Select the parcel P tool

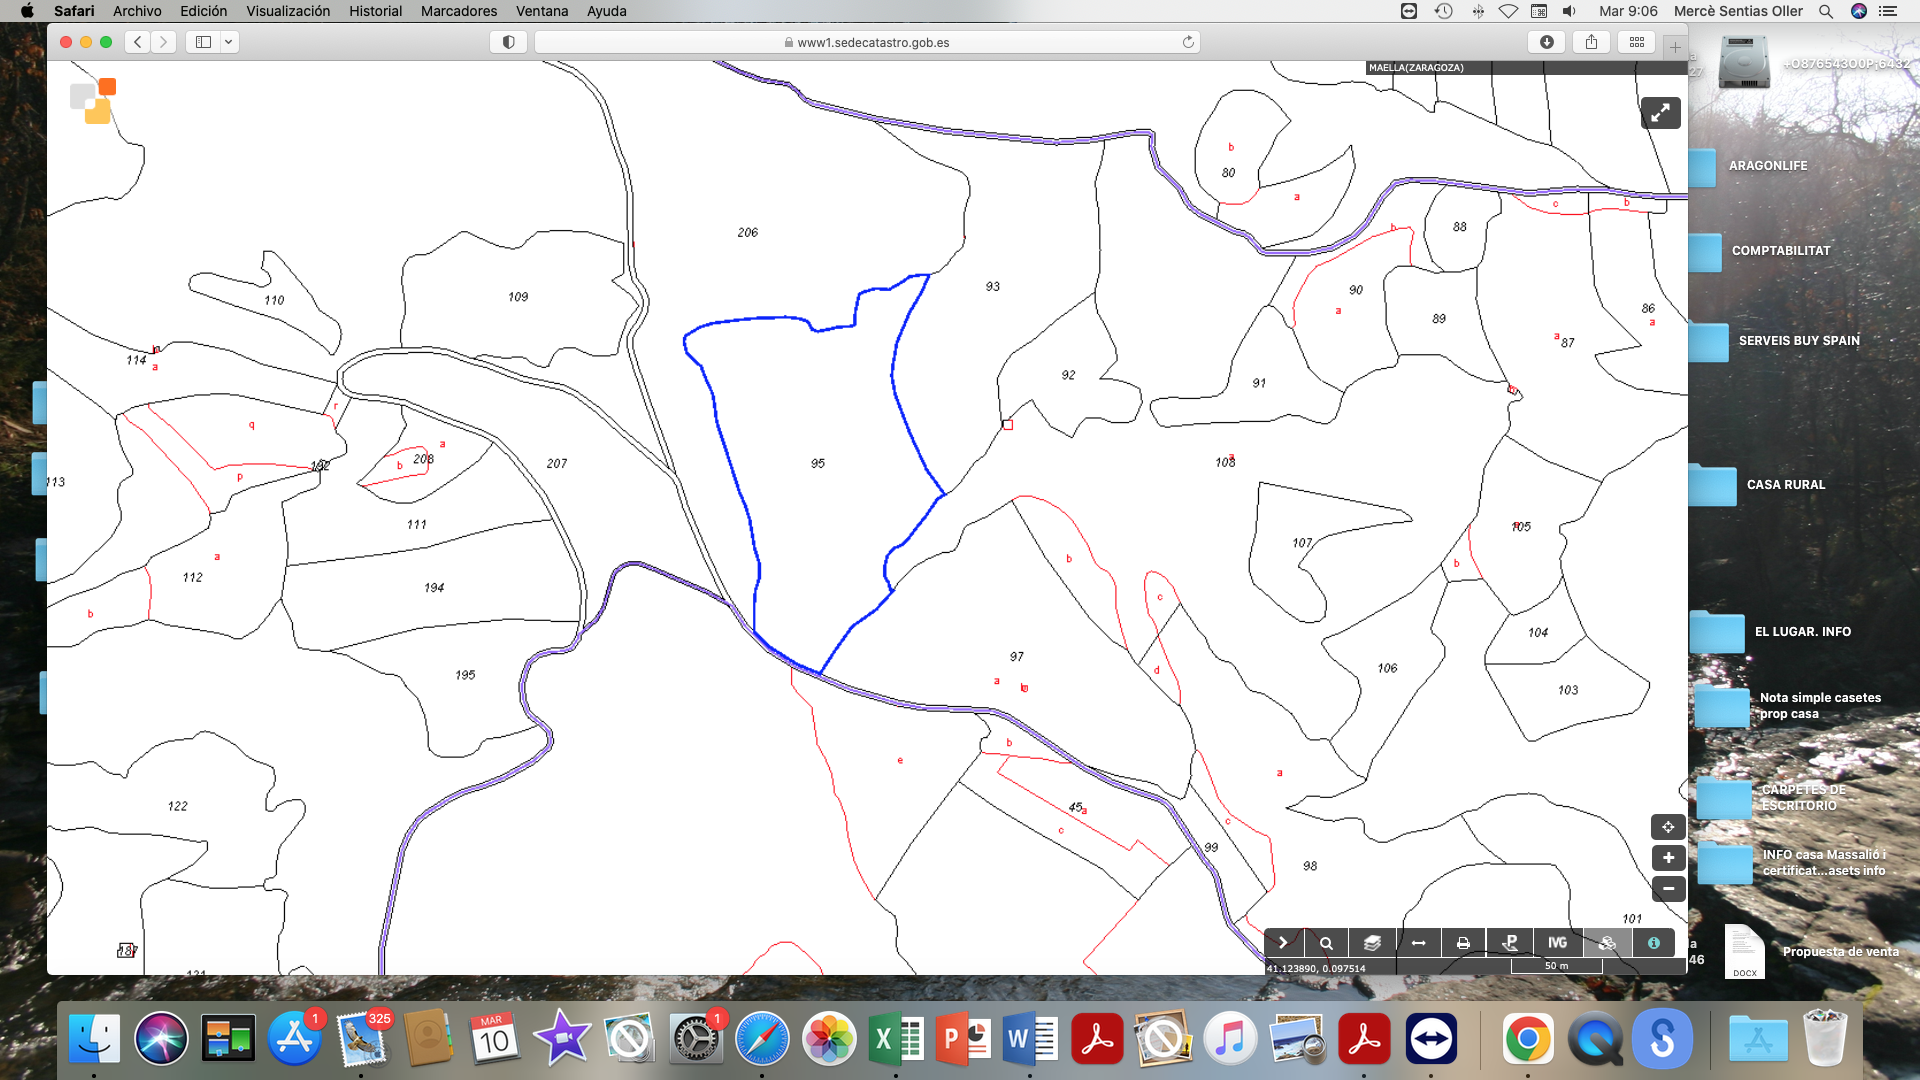1510,943
